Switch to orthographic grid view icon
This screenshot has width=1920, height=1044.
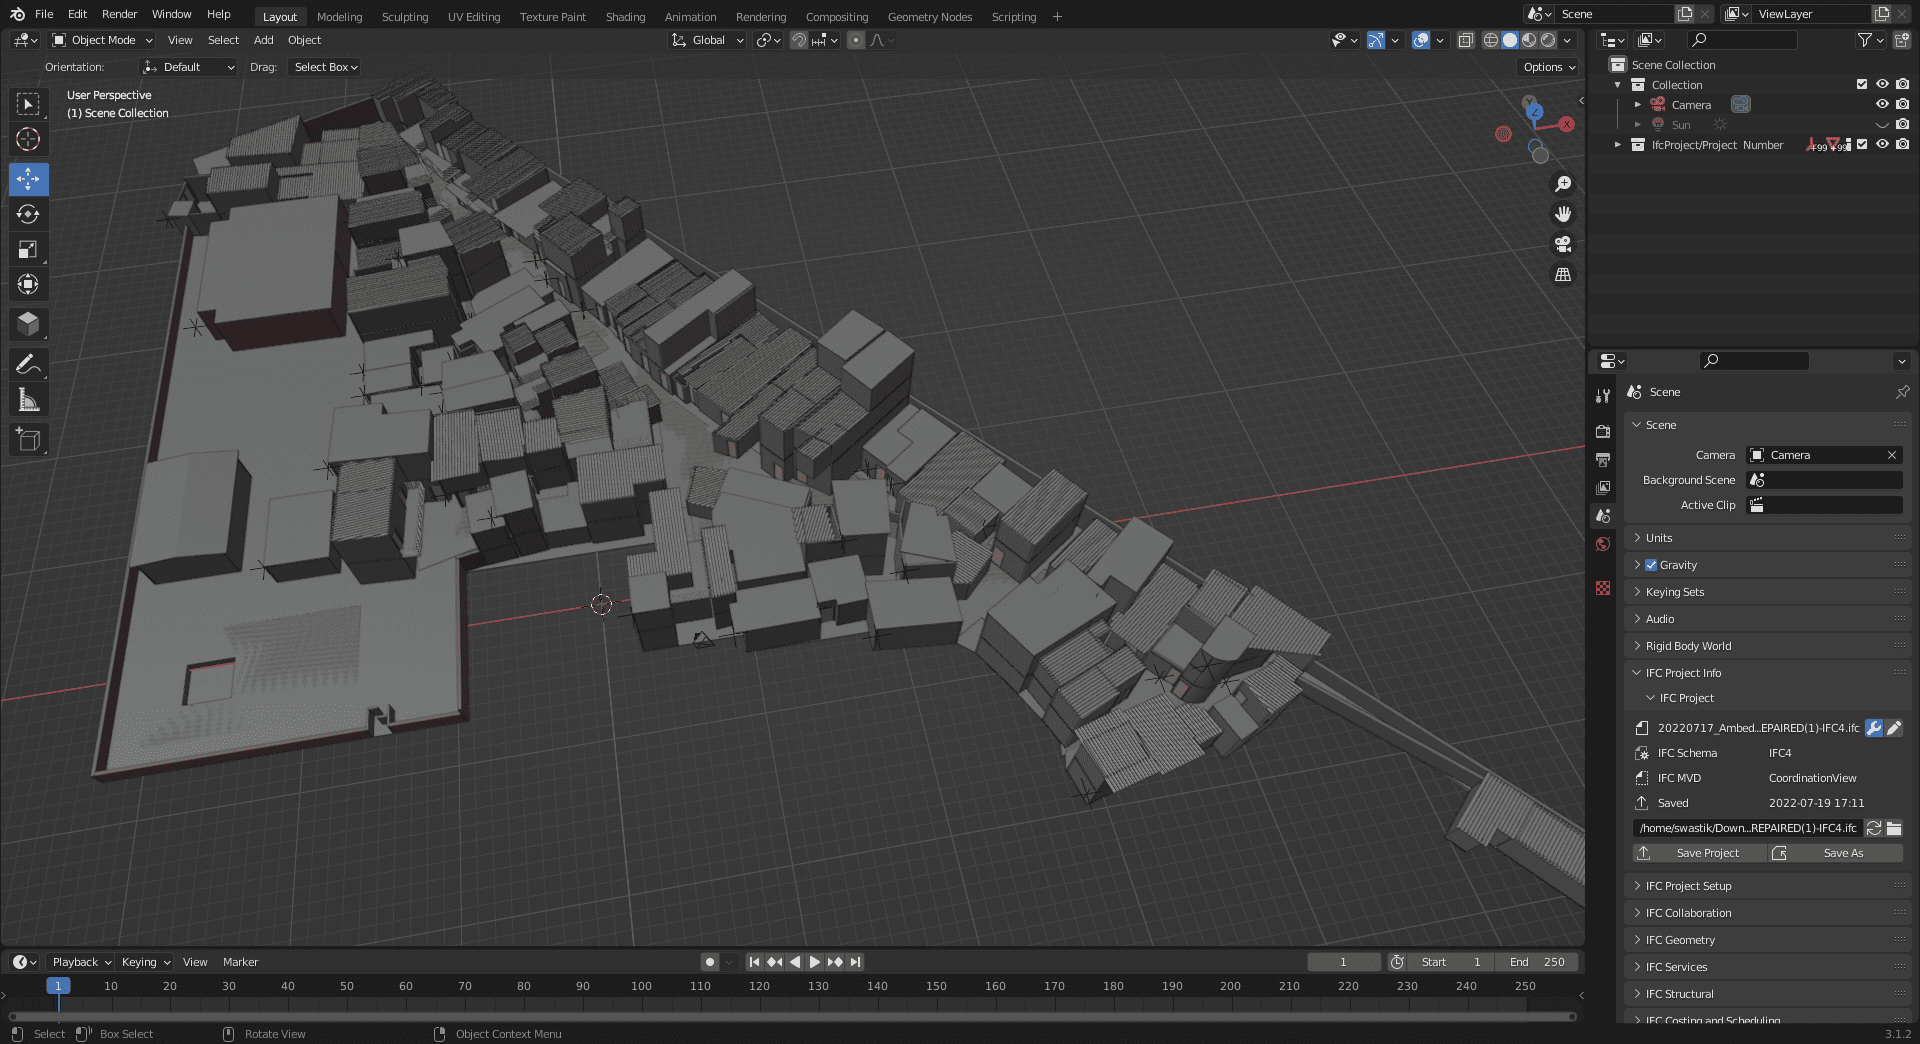tap(1563, 275)
